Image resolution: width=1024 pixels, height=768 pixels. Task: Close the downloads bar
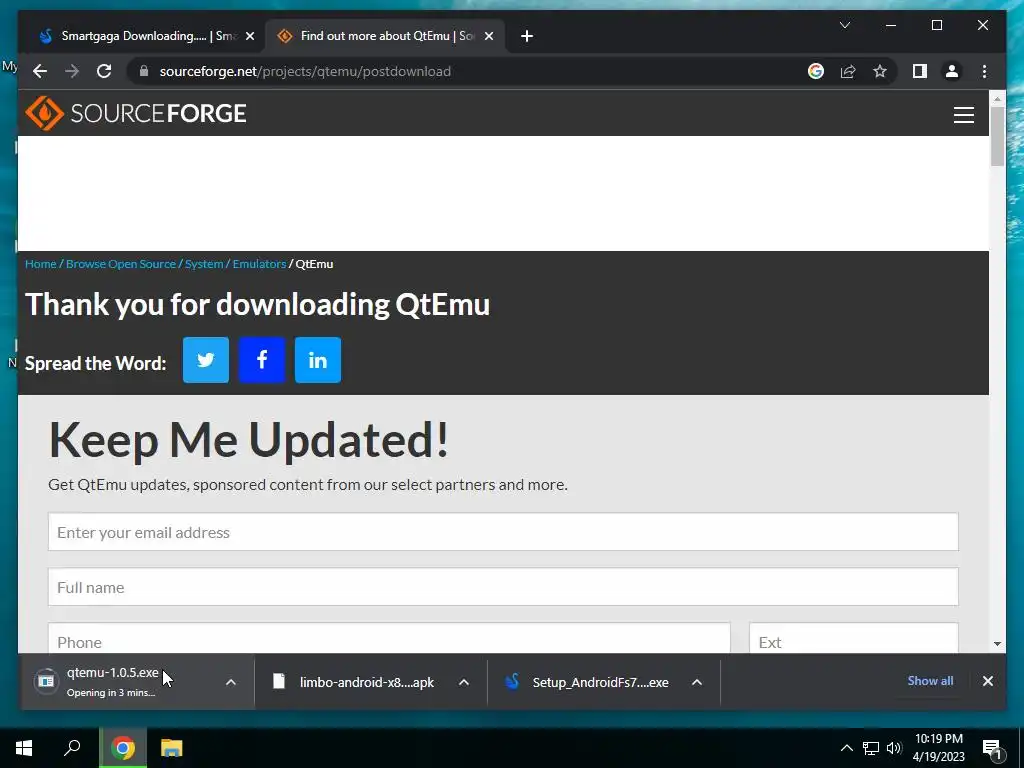click(987, 681)
